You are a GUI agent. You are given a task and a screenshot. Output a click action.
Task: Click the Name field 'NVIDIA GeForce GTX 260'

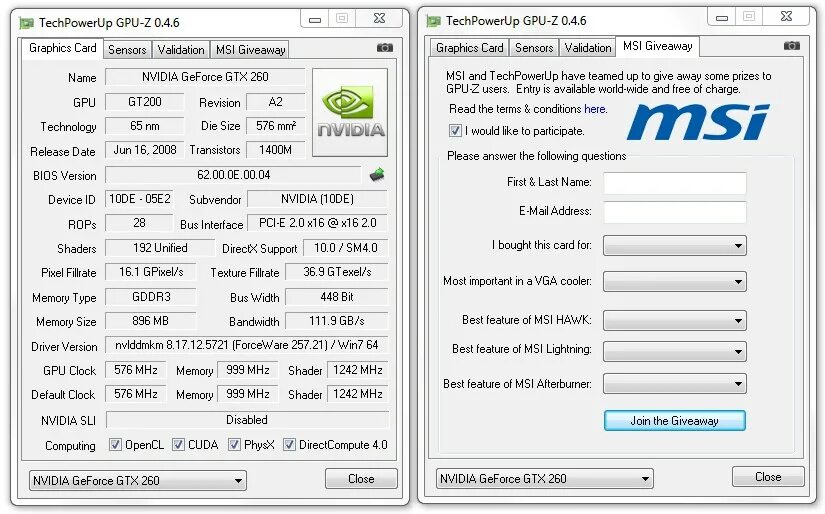click(205, 77)
